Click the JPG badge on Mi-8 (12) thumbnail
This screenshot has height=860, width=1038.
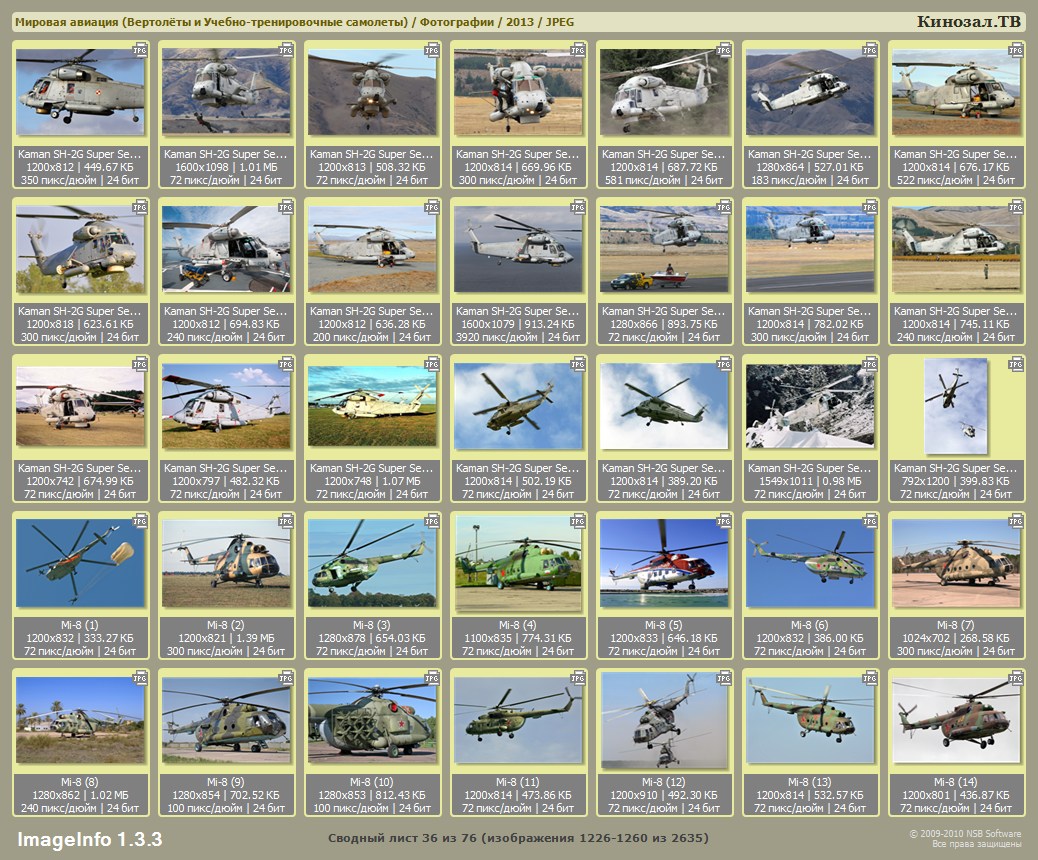[x=724, y=677]
